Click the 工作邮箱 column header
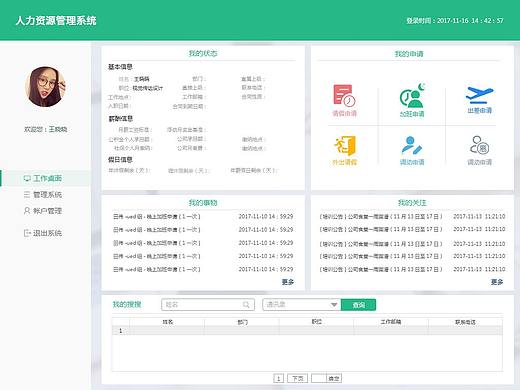Screen dimensions: 520x390 [391, 322]
